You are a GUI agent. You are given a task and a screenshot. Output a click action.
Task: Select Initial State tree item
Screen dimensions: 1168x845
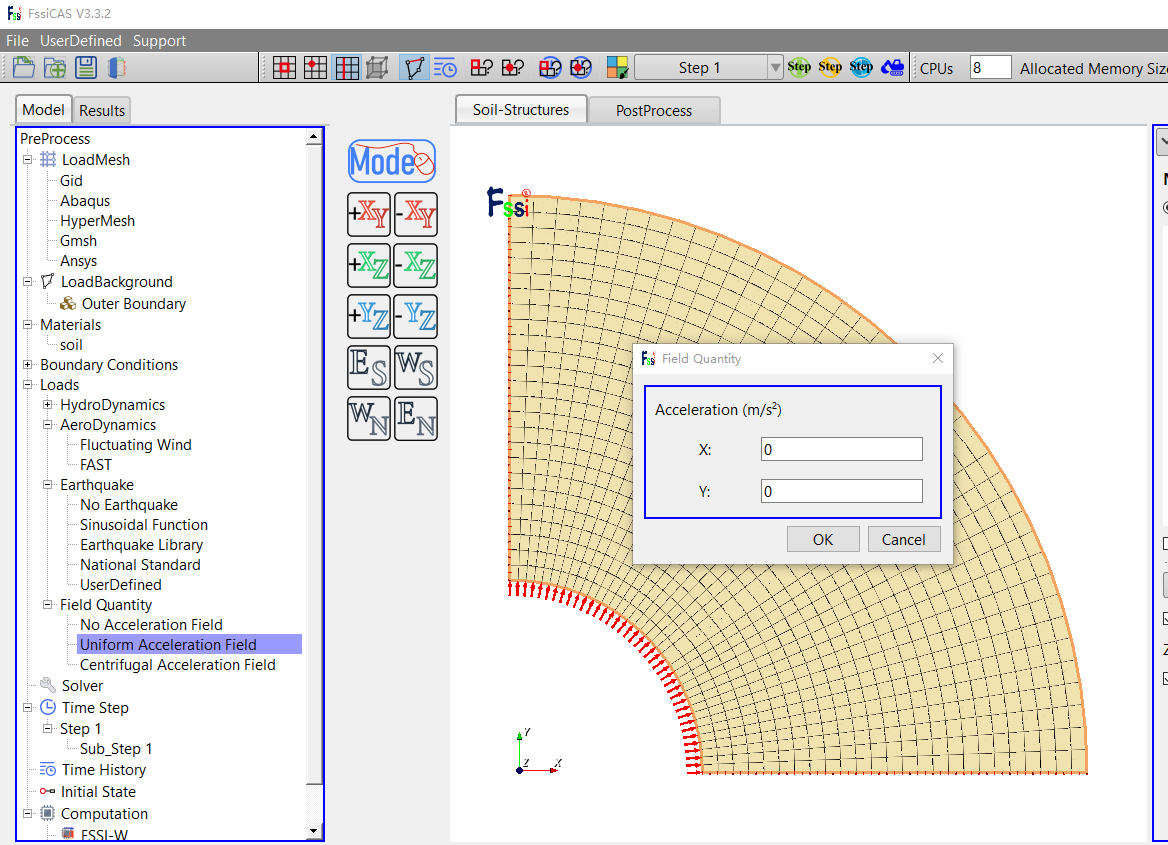click(x=98, y=792)
